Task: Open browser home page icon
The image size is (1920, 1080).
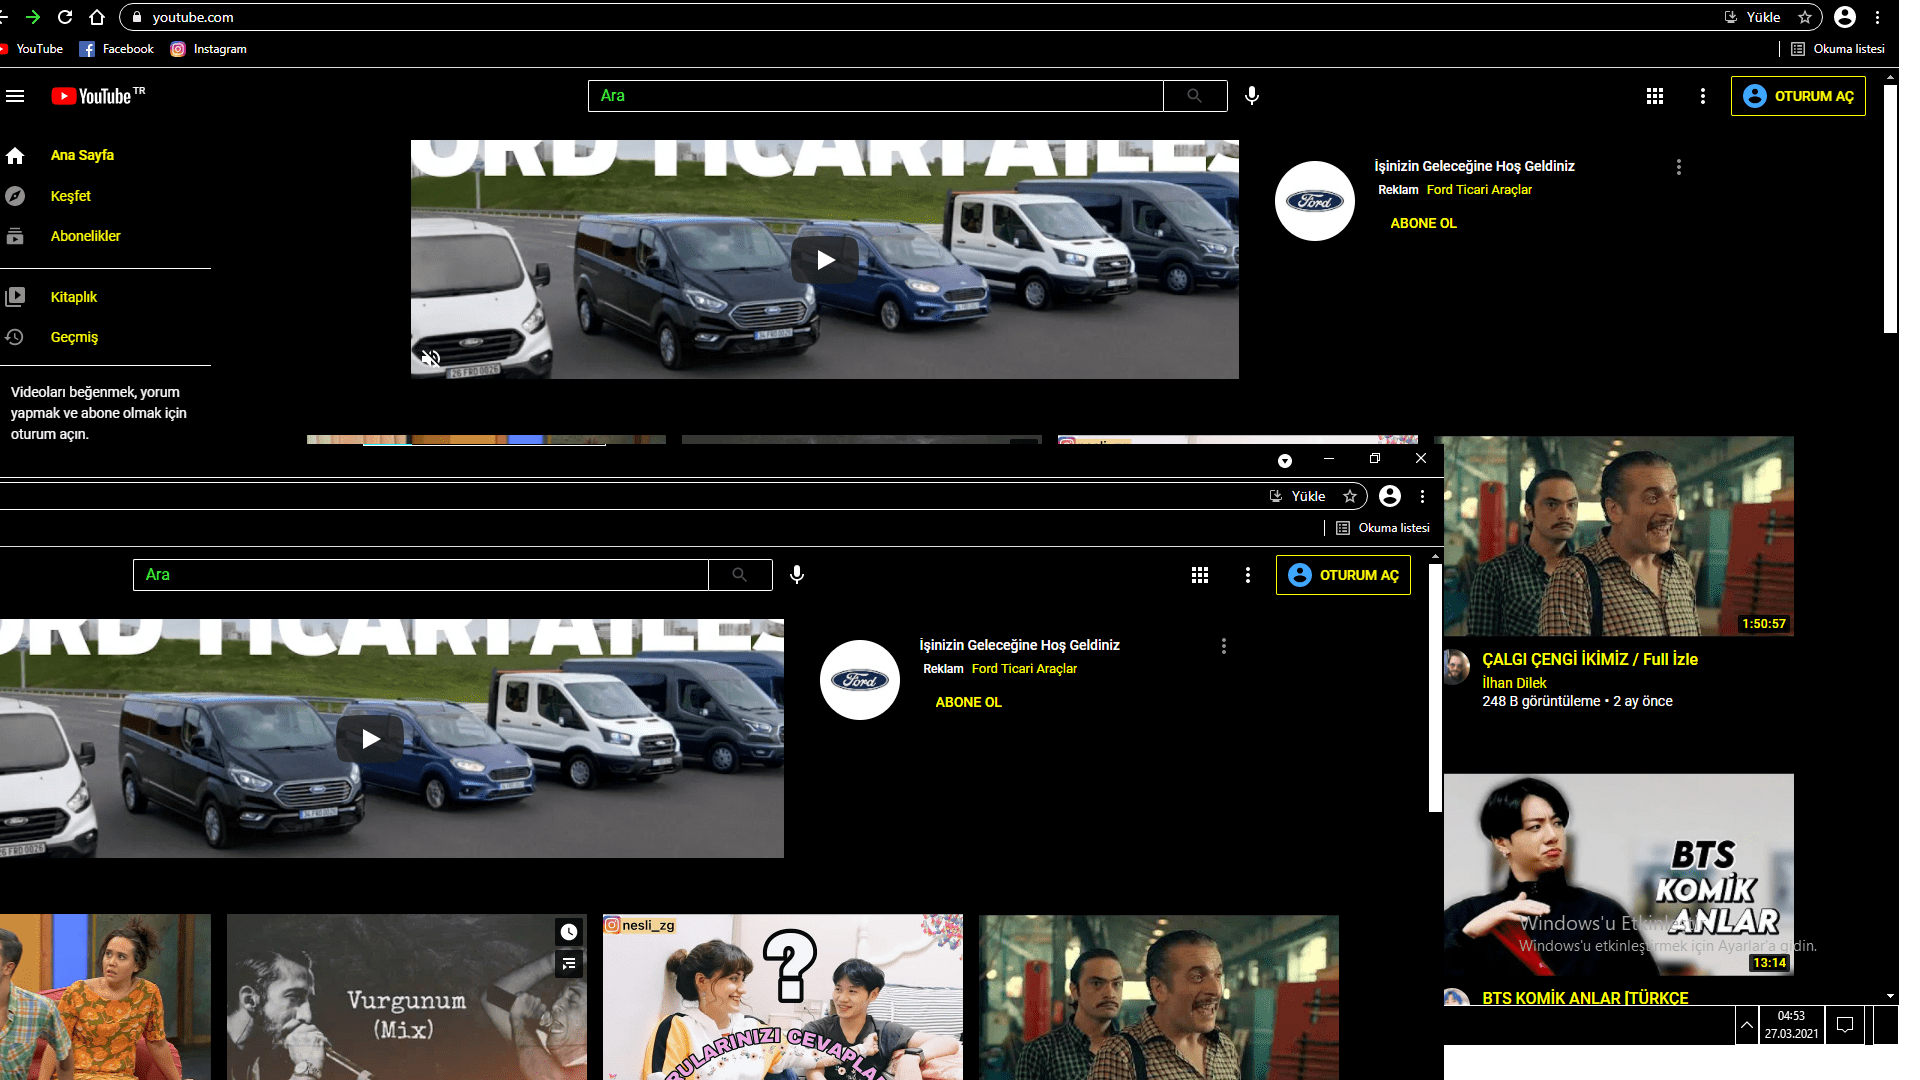Action: coord(97,17)
